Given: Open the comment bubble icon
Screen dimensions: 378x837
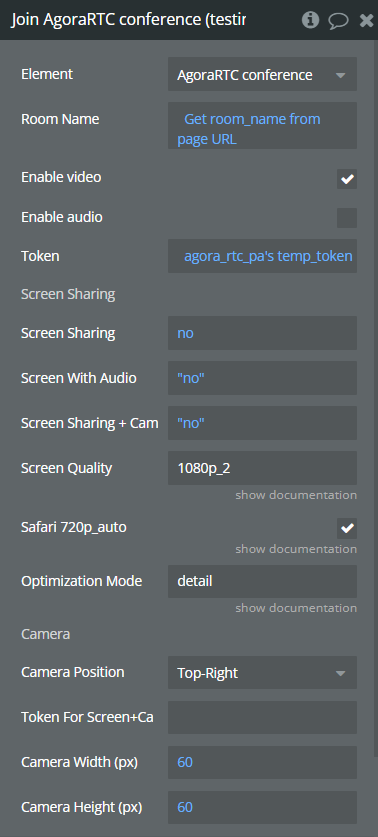Looking at the screenshot, I should 338,21.
